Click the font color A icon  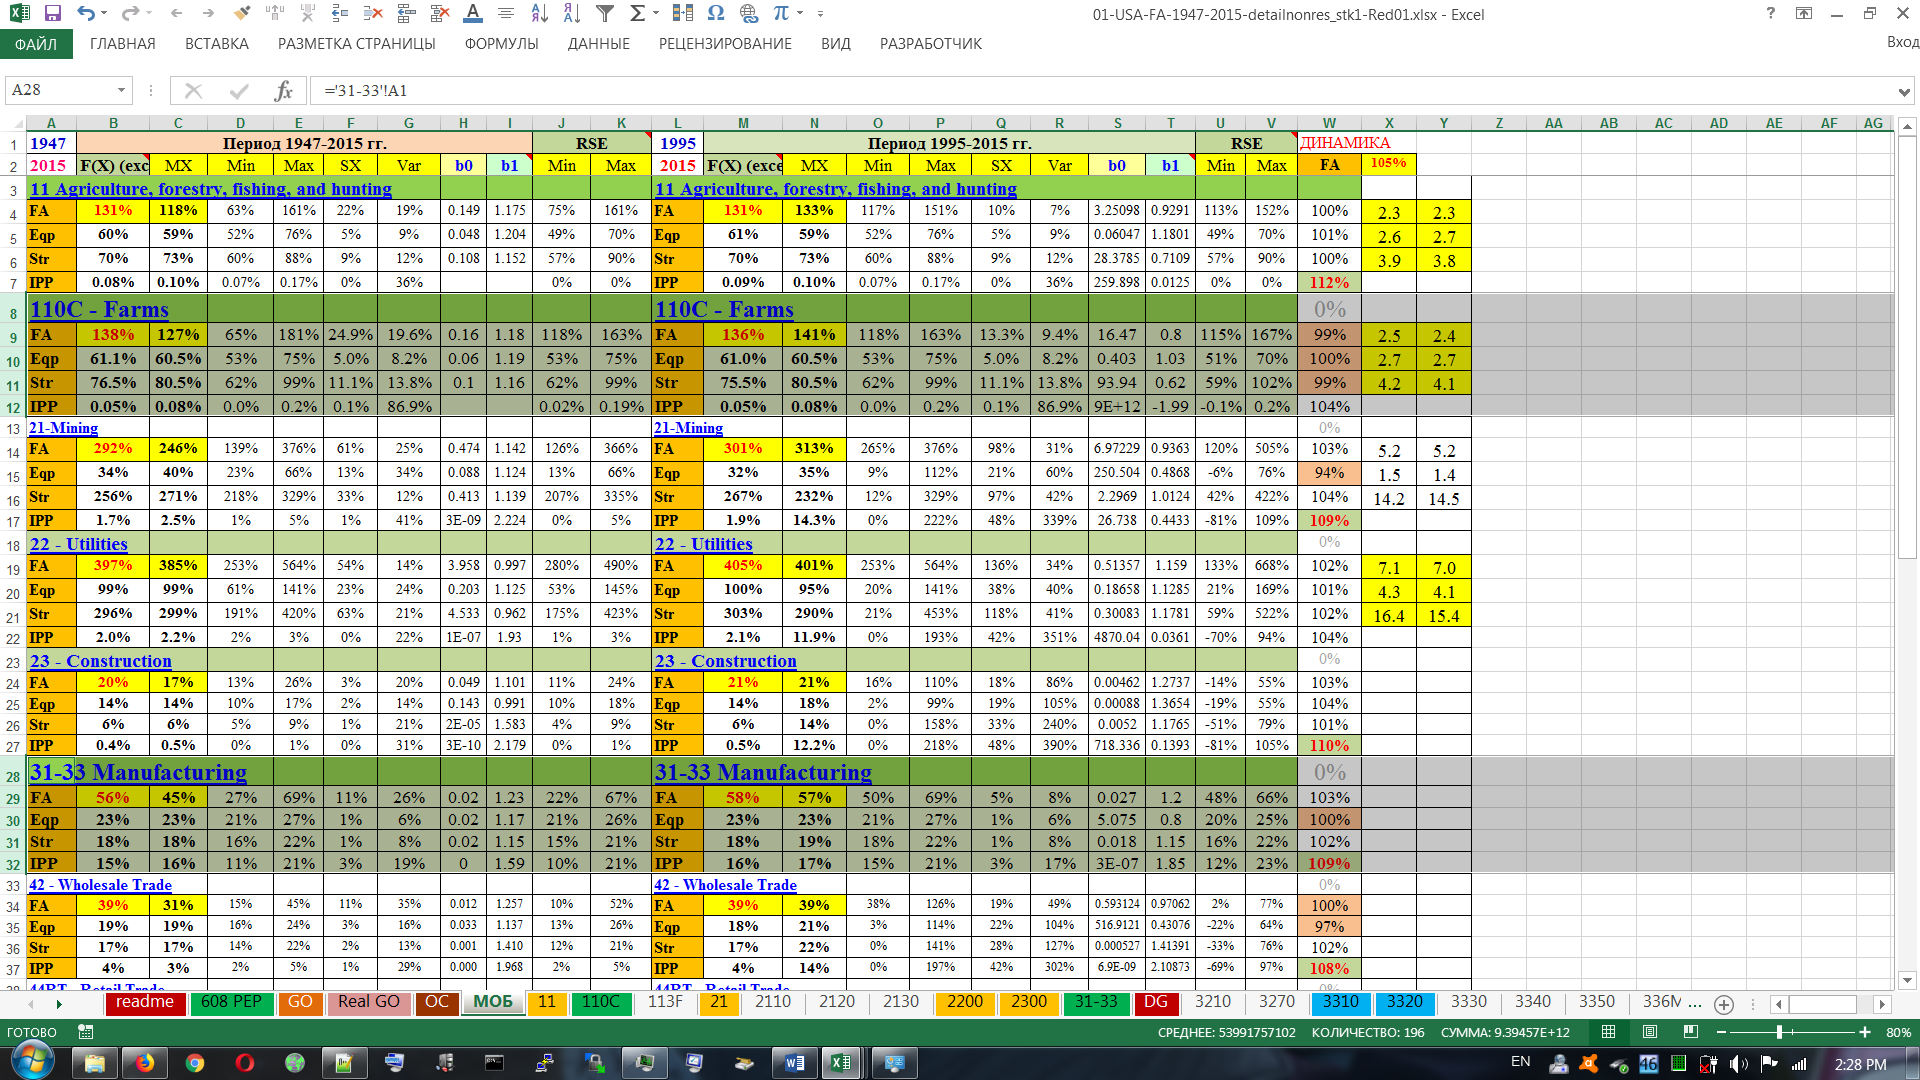pyautogui.click(x=473, y=14)
